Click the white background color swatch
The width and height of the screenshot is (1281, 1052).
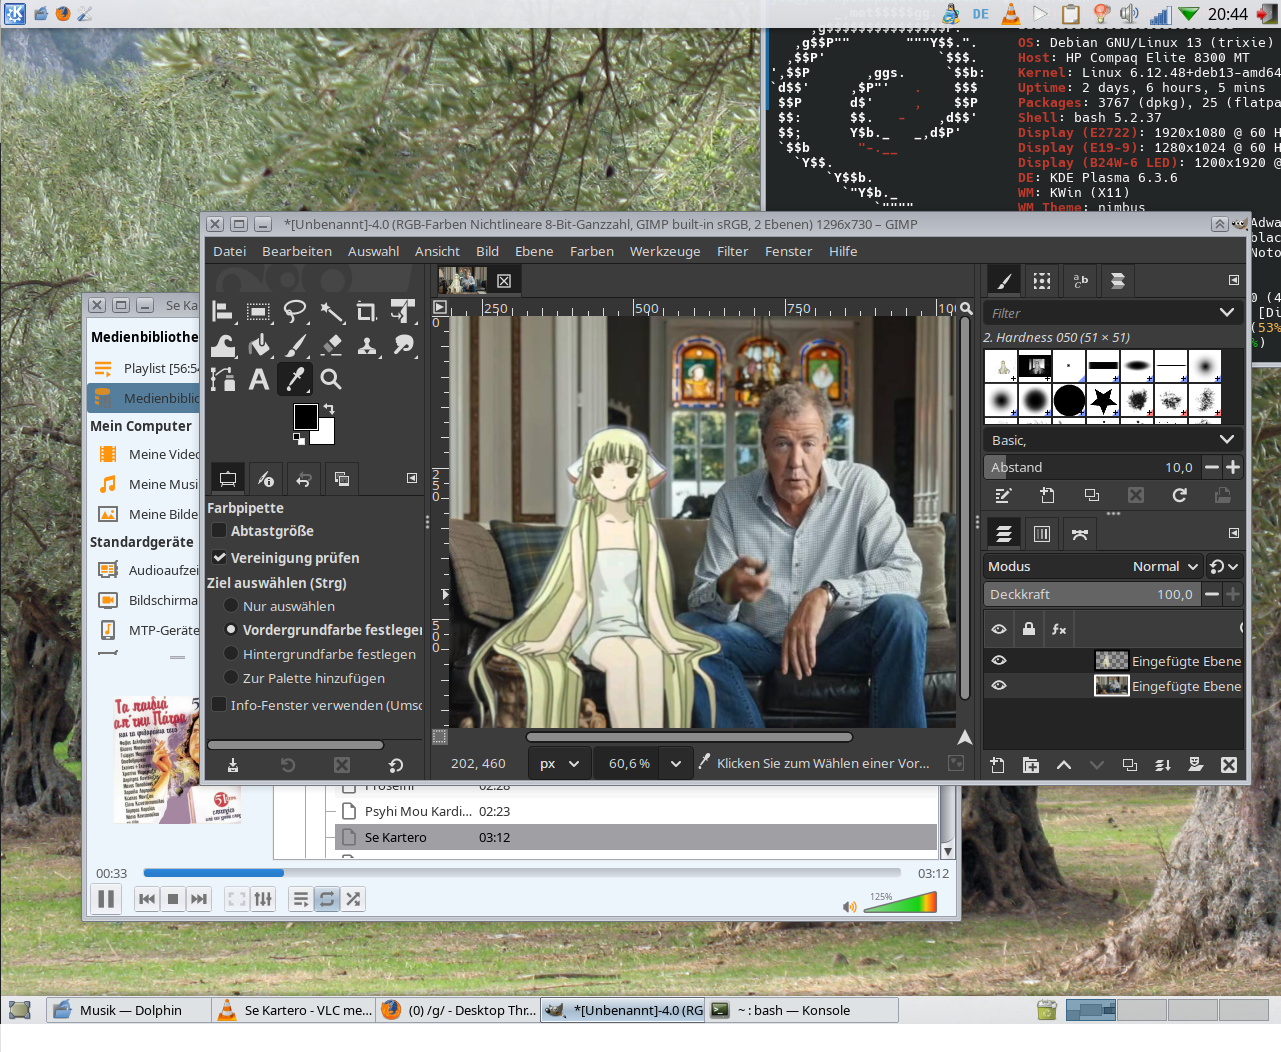coord(325,436)
